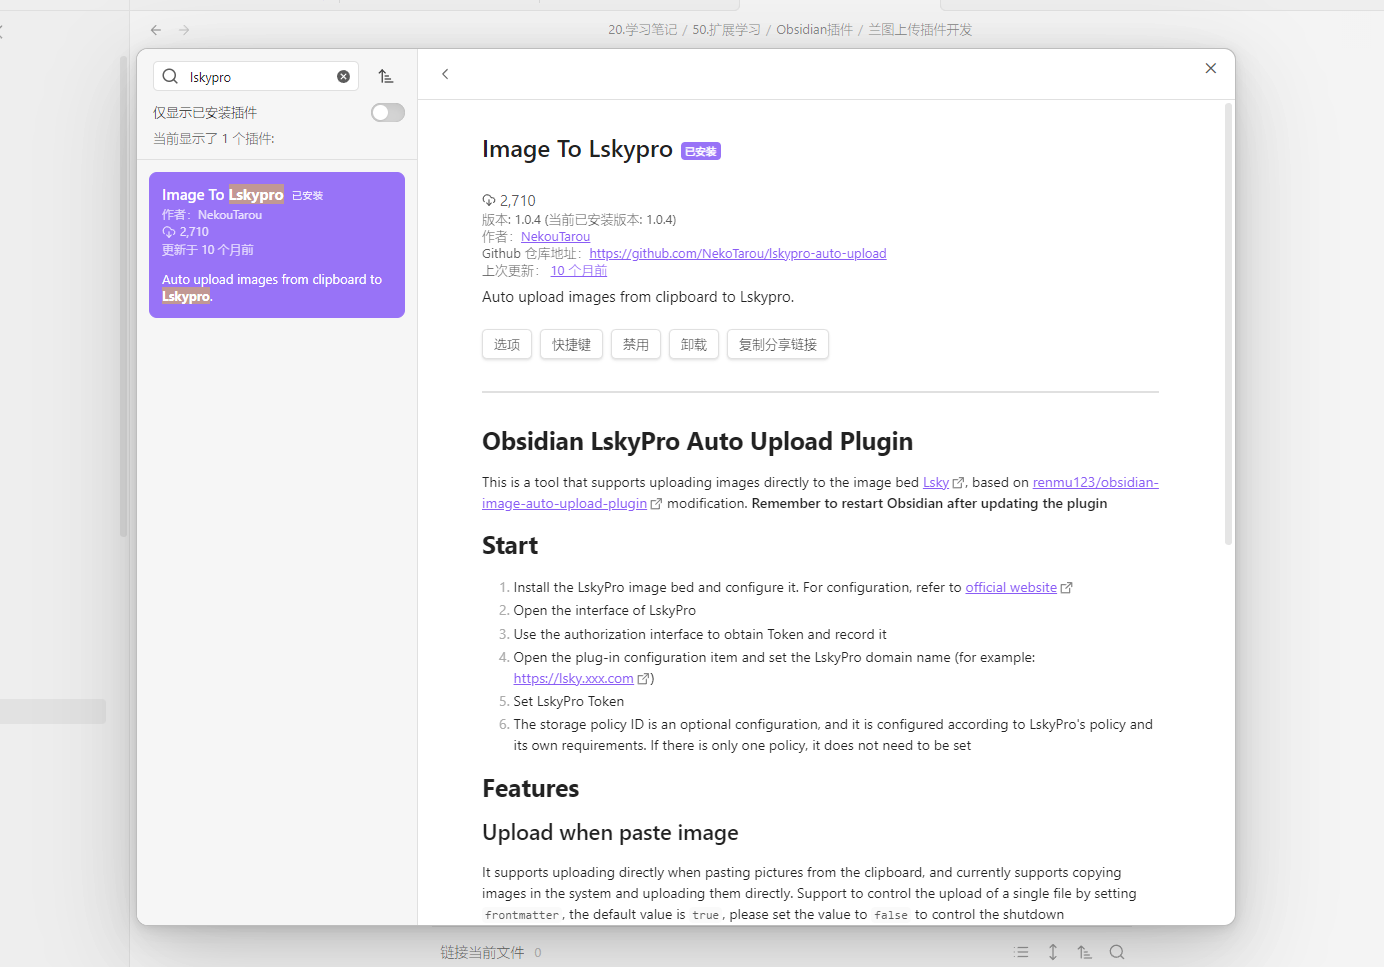Click the 当前显示了 1 个插件 text
This screenshot has height=967, width=1384.
tap(214, 138)
